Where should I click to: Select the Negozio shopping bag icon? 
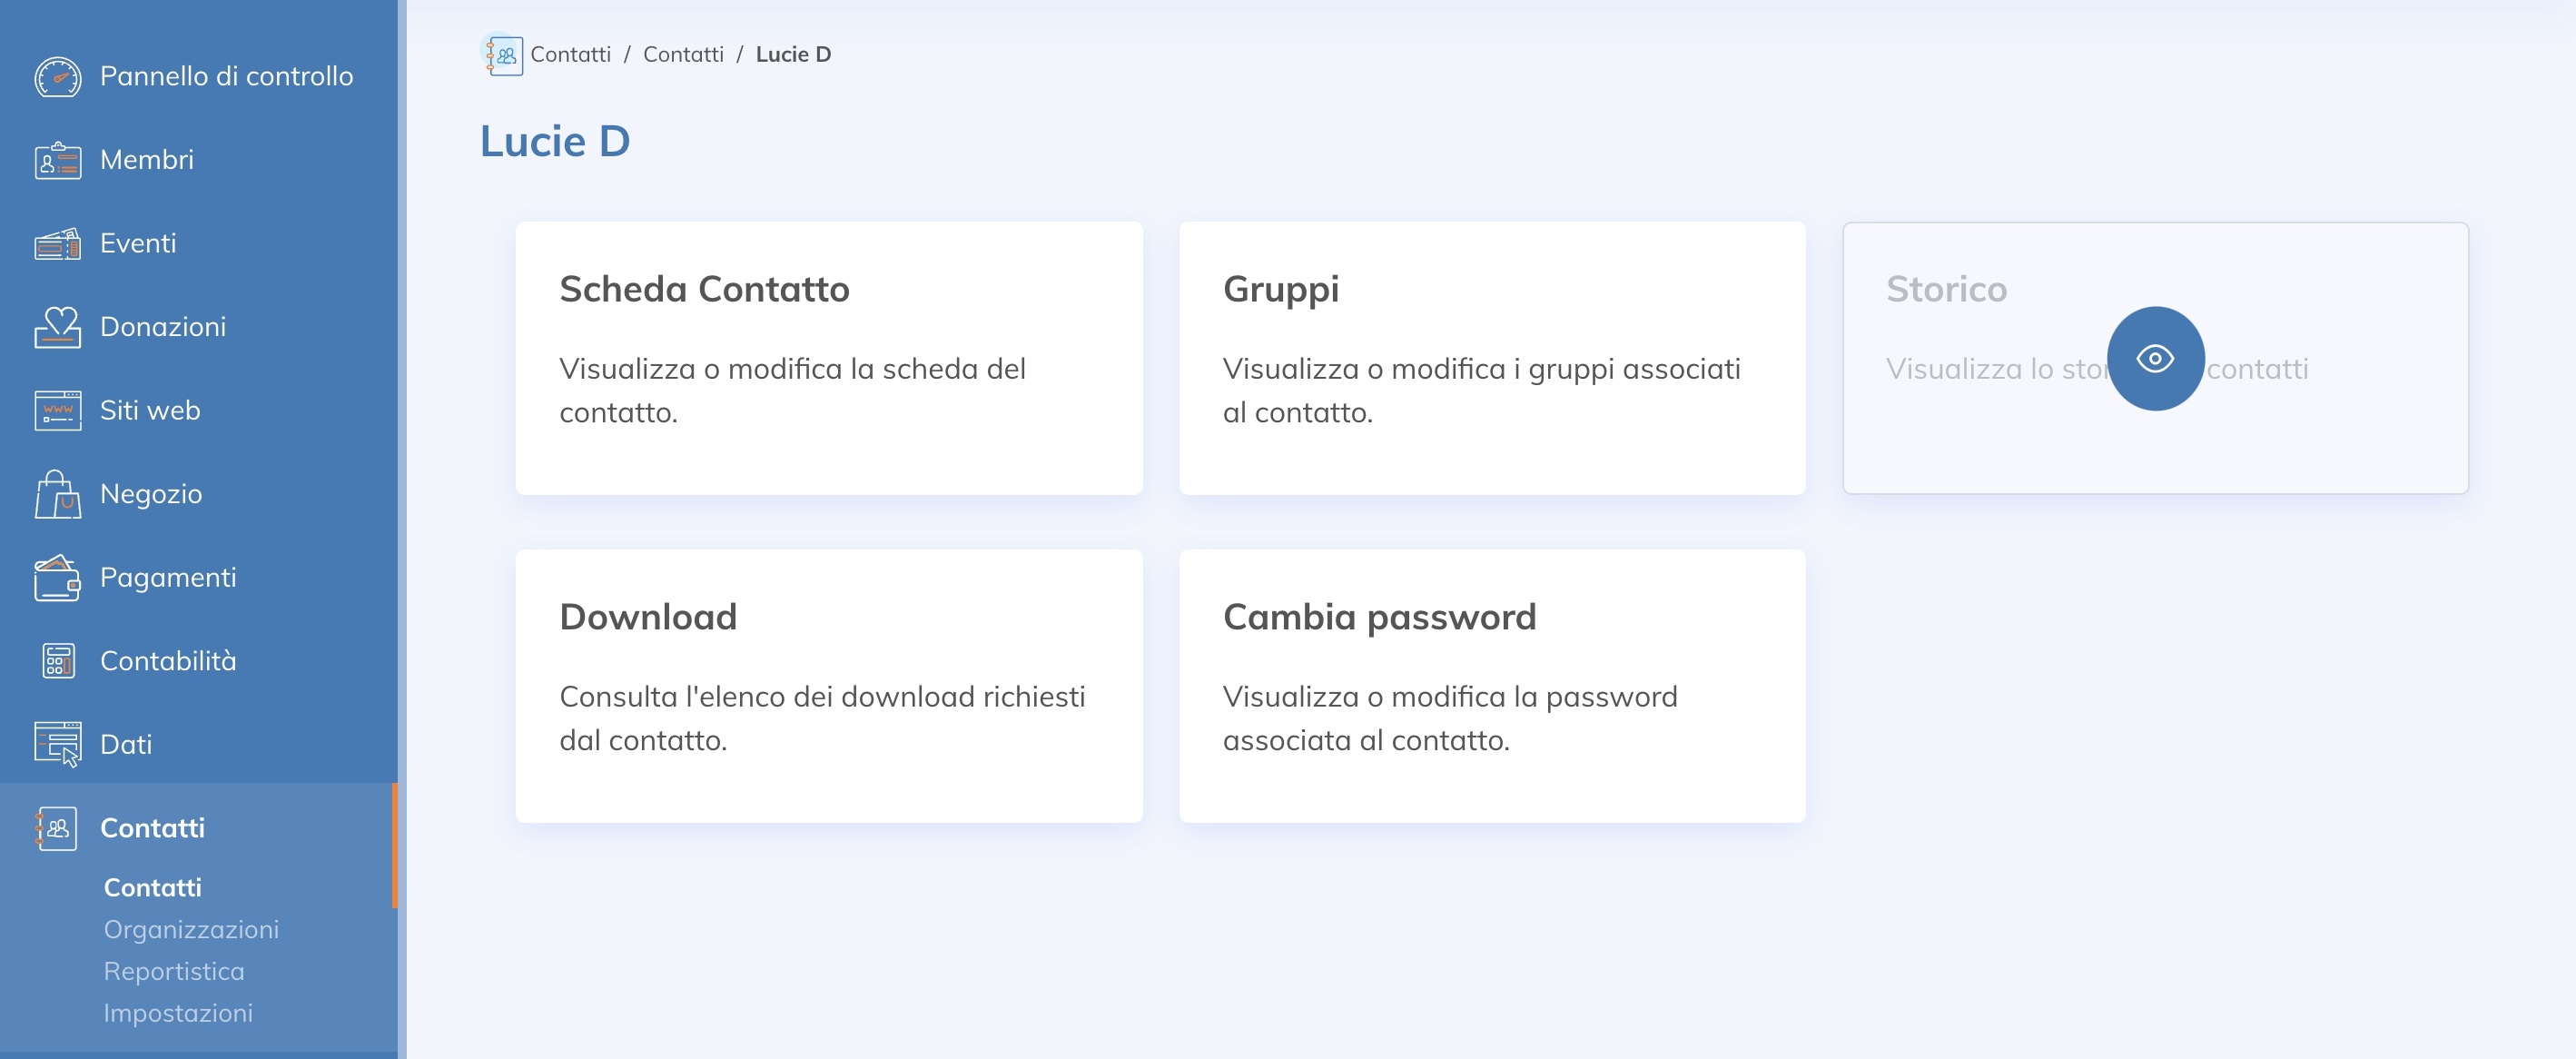(58, 494)
